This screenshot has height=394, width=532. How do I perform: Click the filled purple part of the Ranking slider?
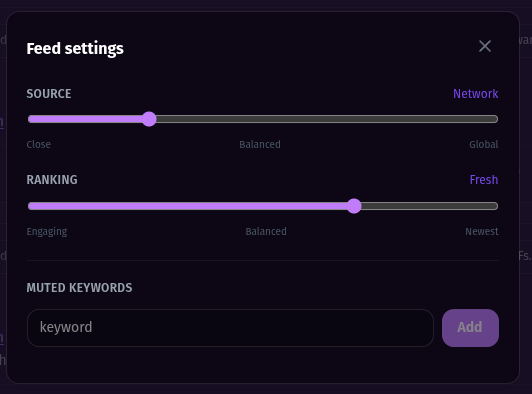(187, 206)
